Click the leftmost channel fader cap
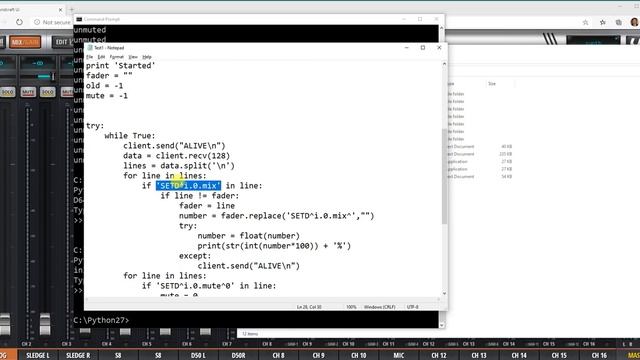 pyautogui.click(x=5, y=324)
